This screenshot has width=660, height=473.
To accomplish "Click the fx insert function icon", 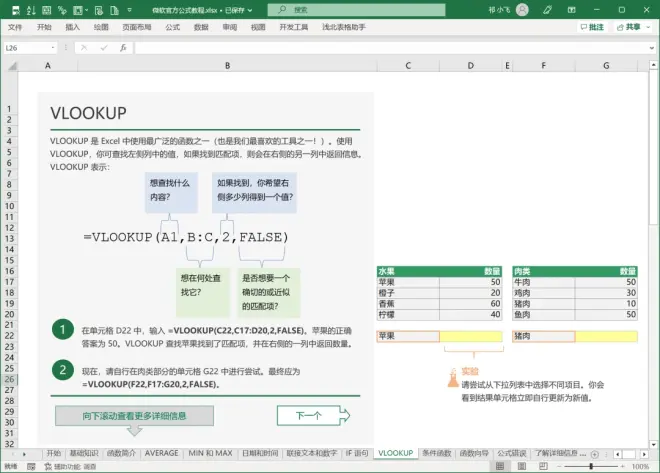I will (x=123, y=48).
